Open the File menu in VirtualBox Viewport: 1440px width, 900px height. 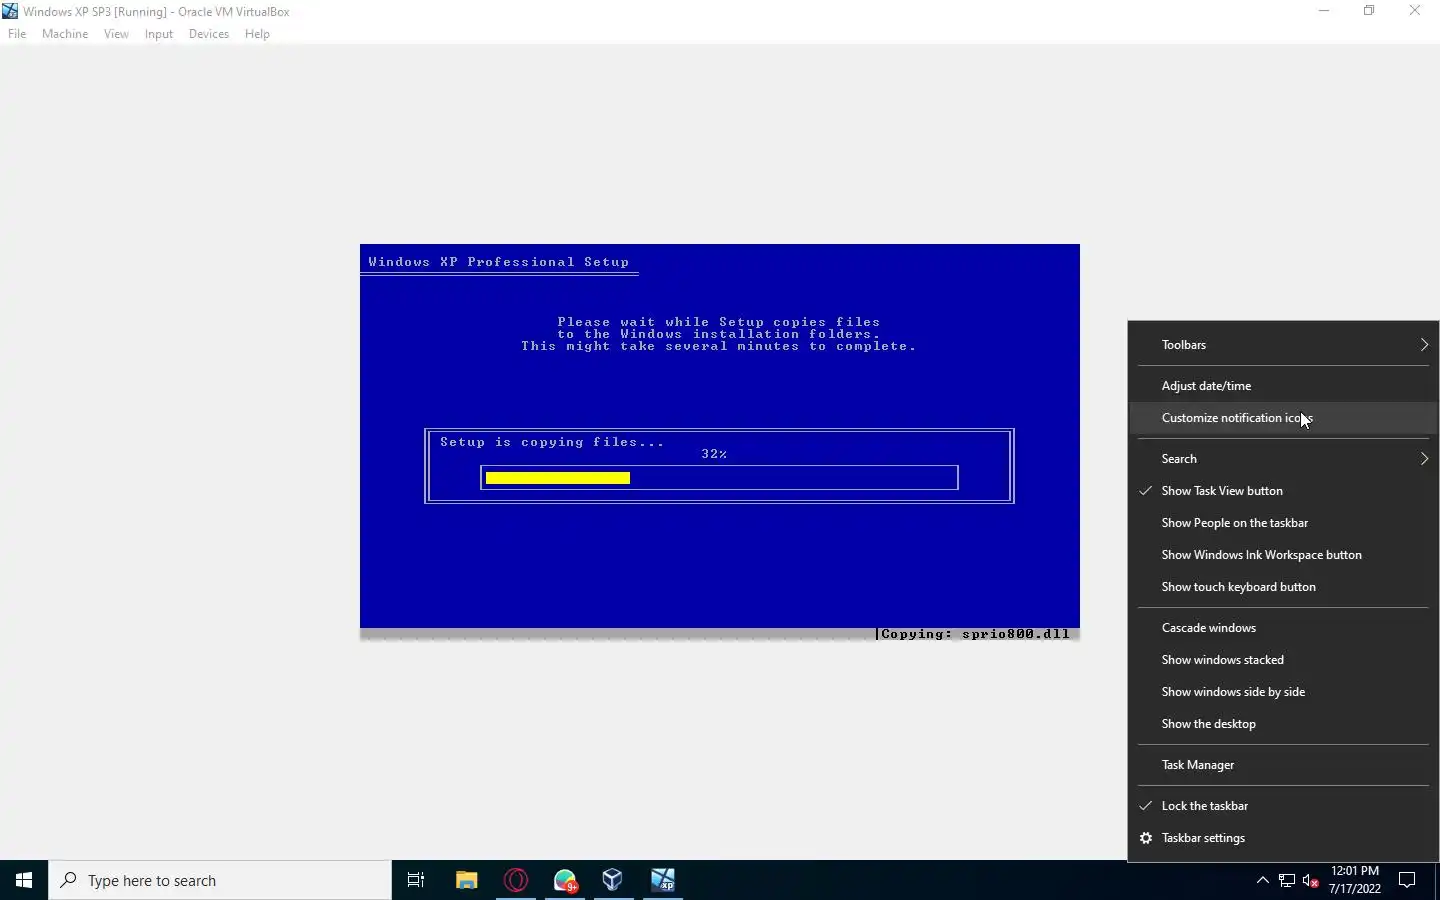point(17,34)
